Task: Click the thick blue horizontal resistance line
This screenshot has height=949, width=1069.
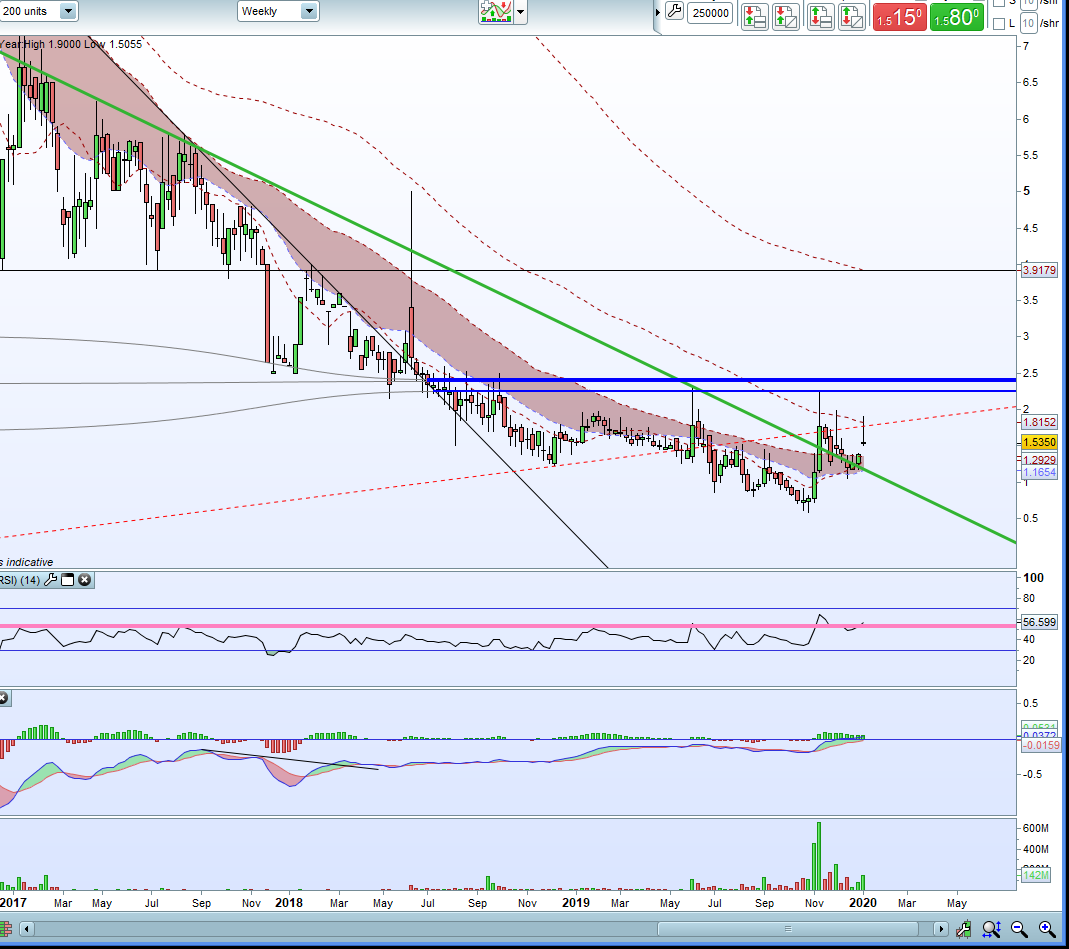Action: click(721, 380)
